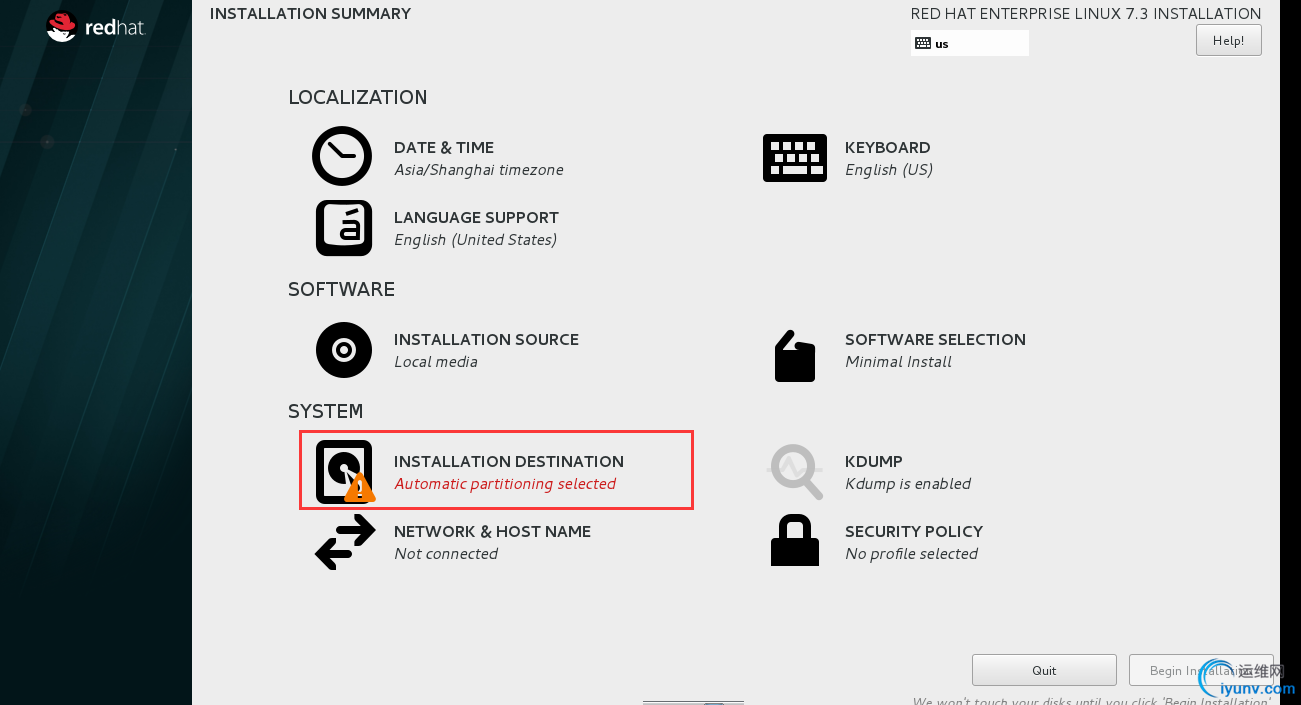Click the 'us' keyboard layout switcher
The width and height of the screenshot is (1301, 705).
pos(970,43)
